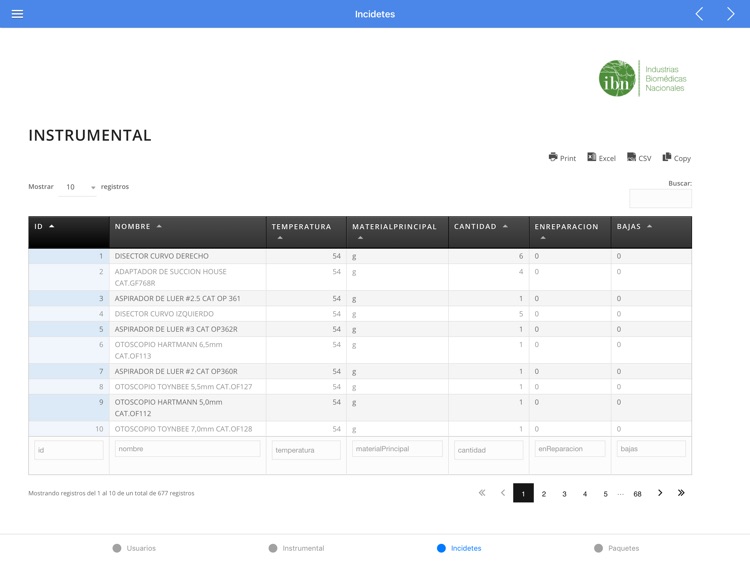Sort by ID column arrow
This screenshot has height=562, width=750.
pos(52,226)
